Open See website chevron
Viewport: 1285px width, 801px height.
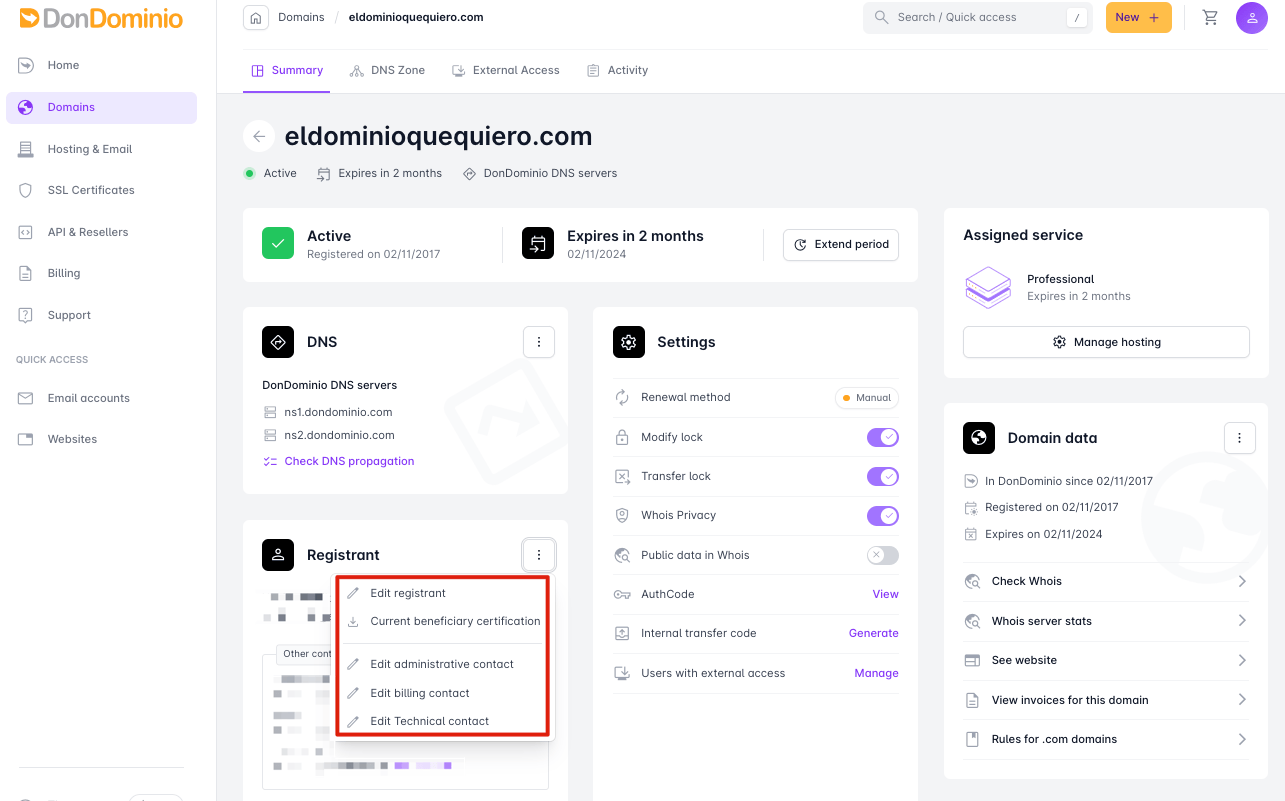point(1242,660)
